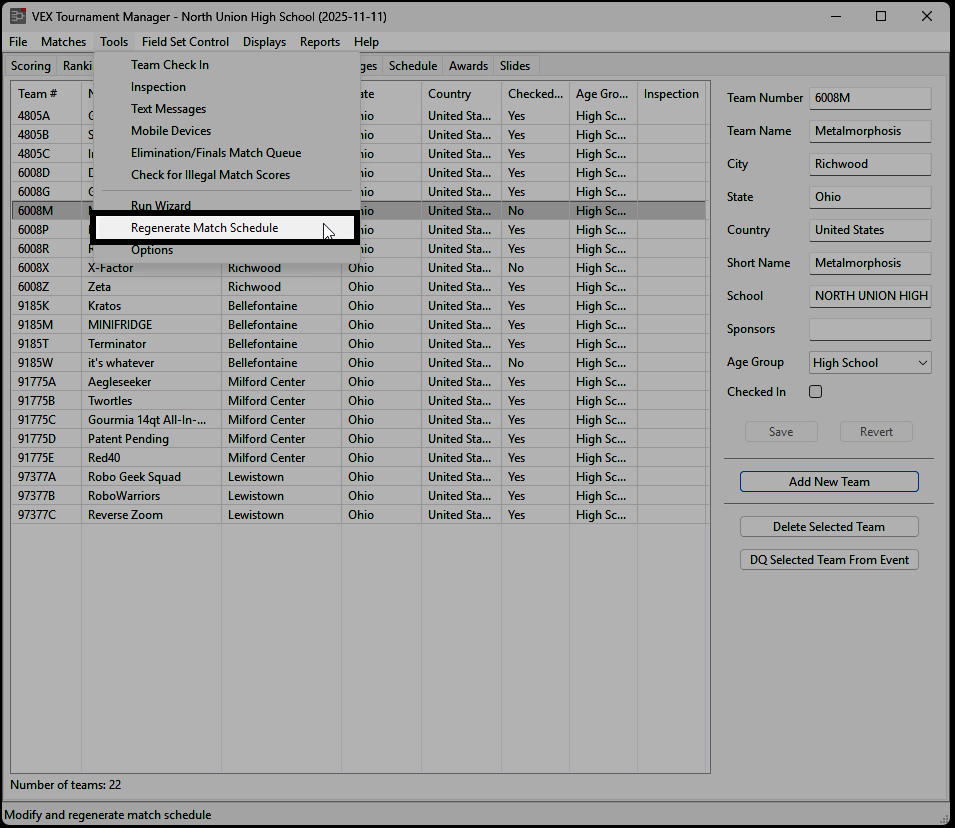Click the Team Number input field
This screenshot has height=828, width=955.
point(870,98)
